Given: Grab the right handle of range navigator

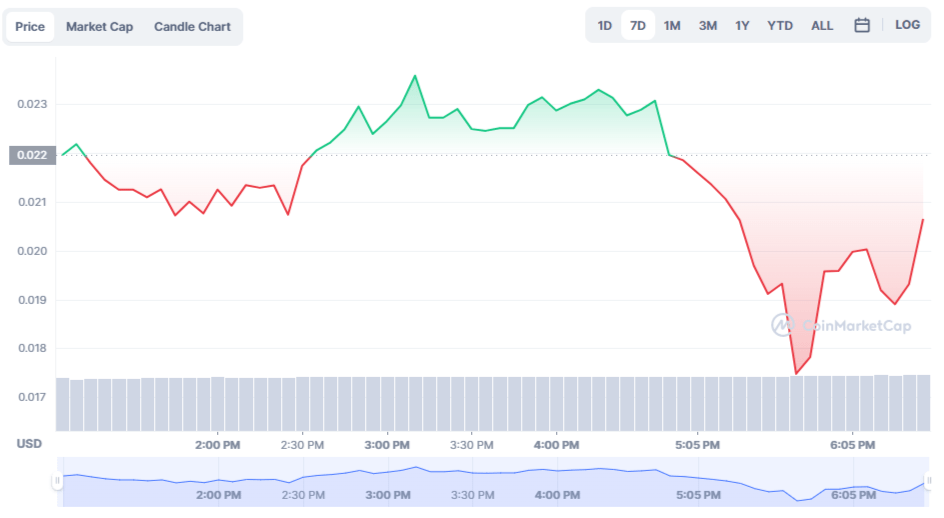Looking at the screenshot, I should point(927,481).
